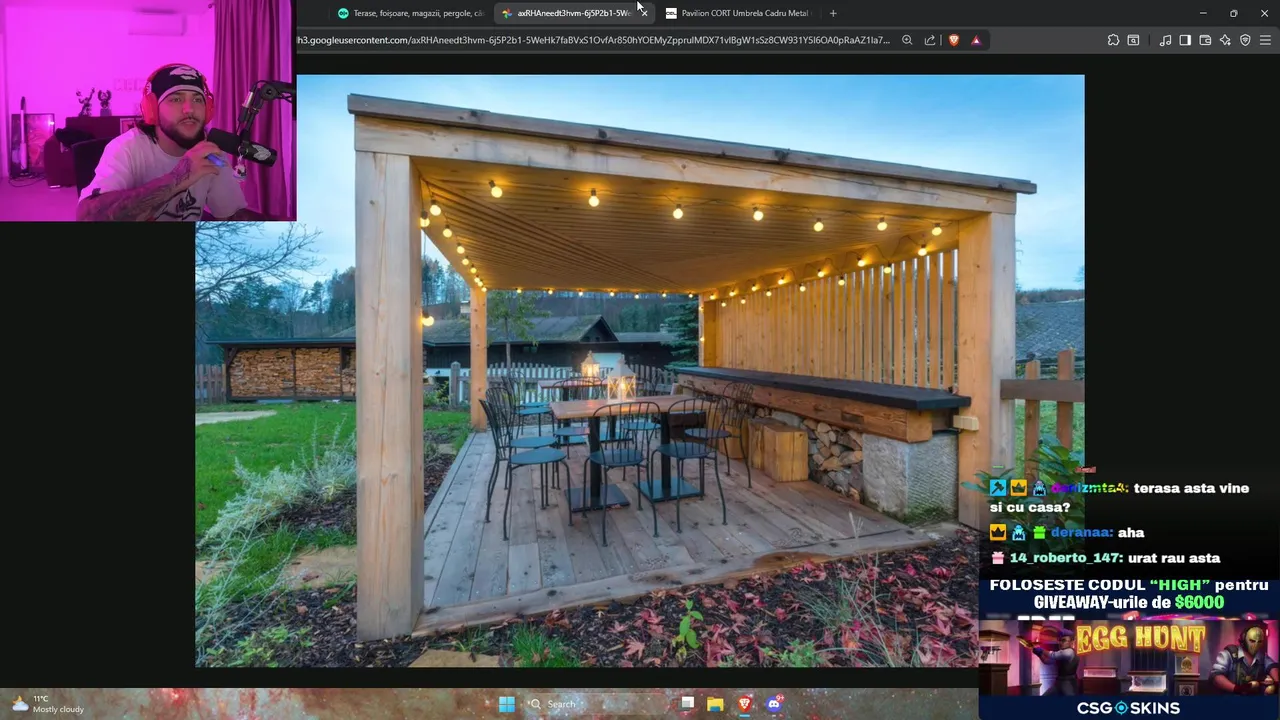Close the active googleusercontent image tab
The width and height of the screenshot is (1280, 720).
tap(643, 13)
